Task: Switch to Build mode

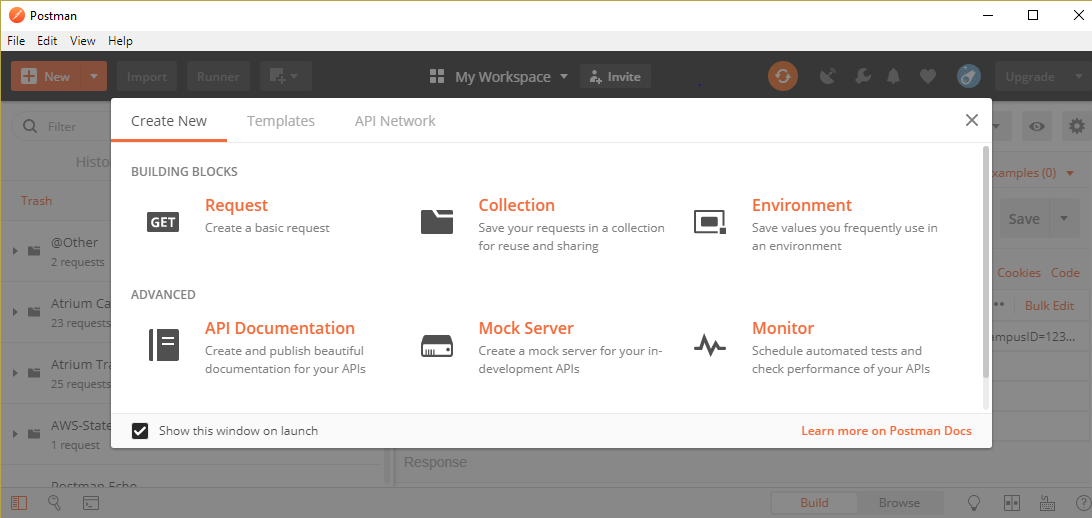Action: [x=814, y=503]
